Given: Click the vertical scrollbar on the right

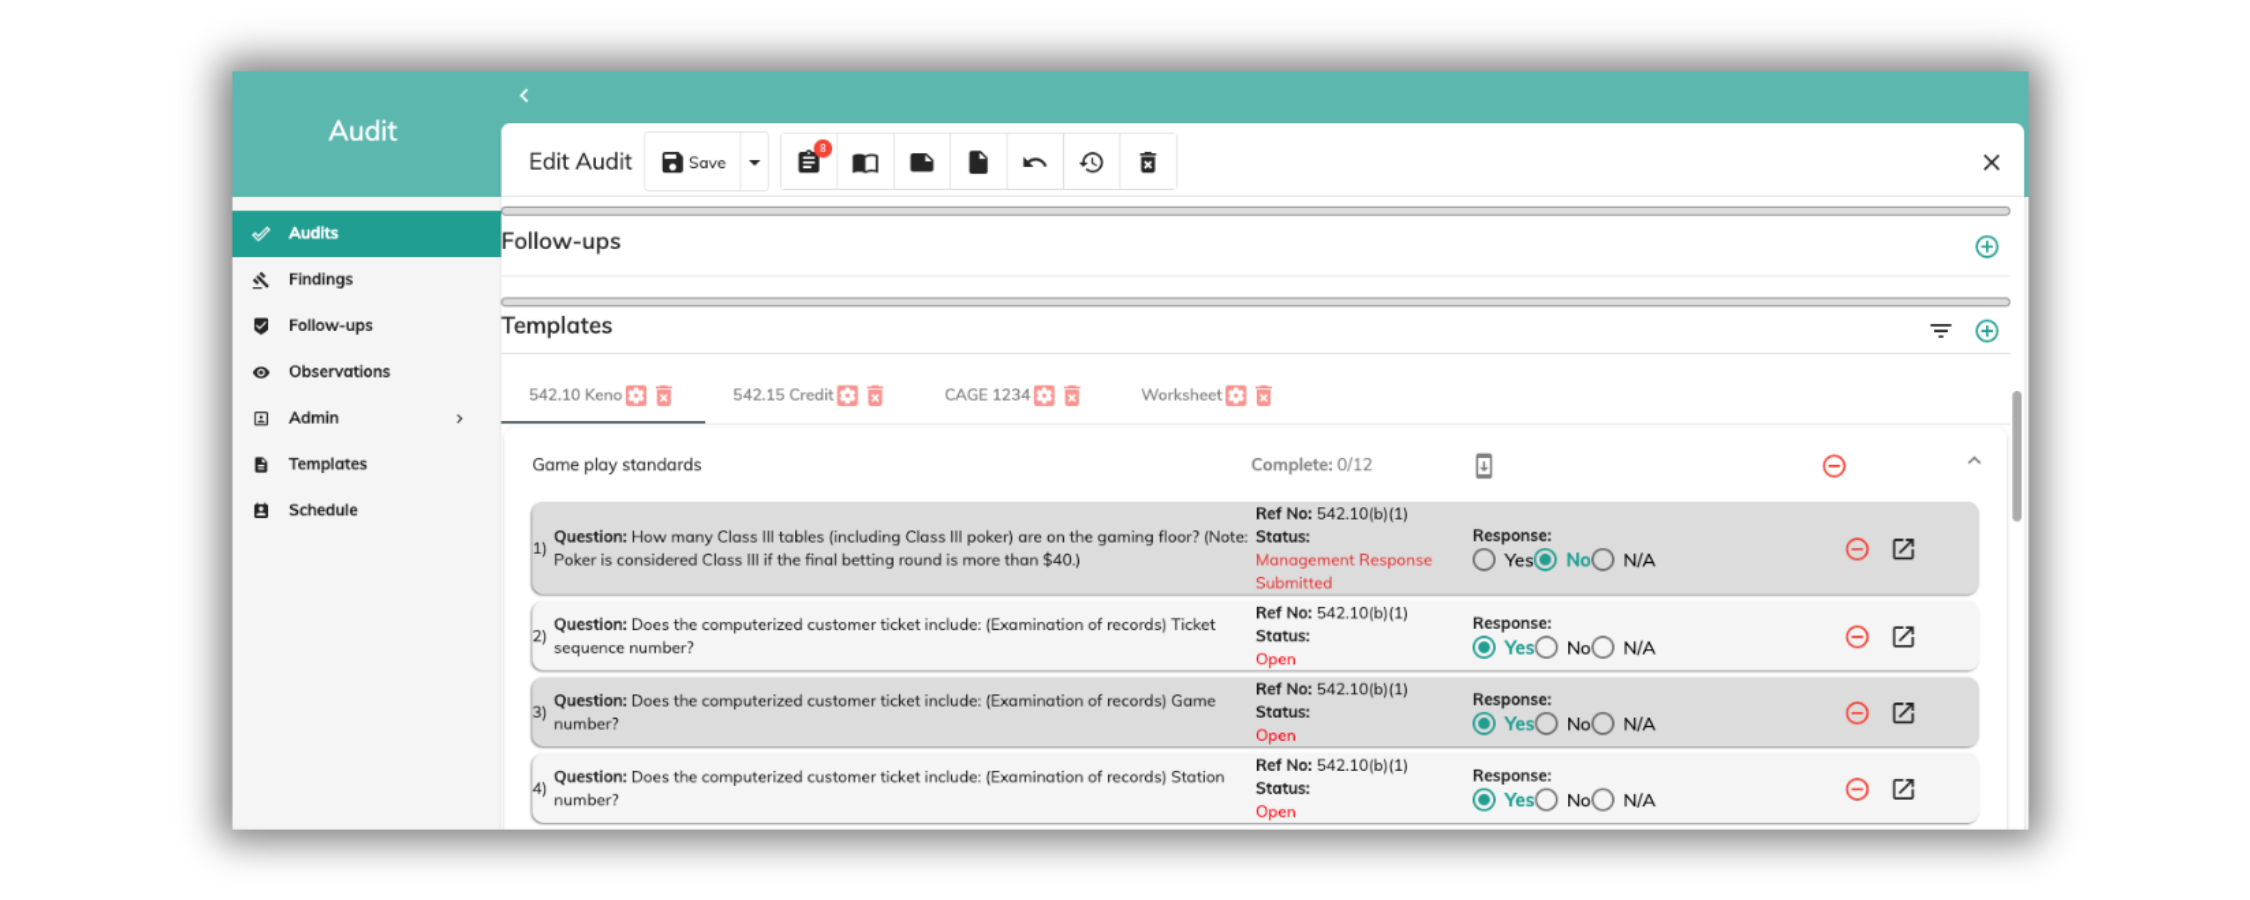Looking at the screenshot, I should (2016, 456).
